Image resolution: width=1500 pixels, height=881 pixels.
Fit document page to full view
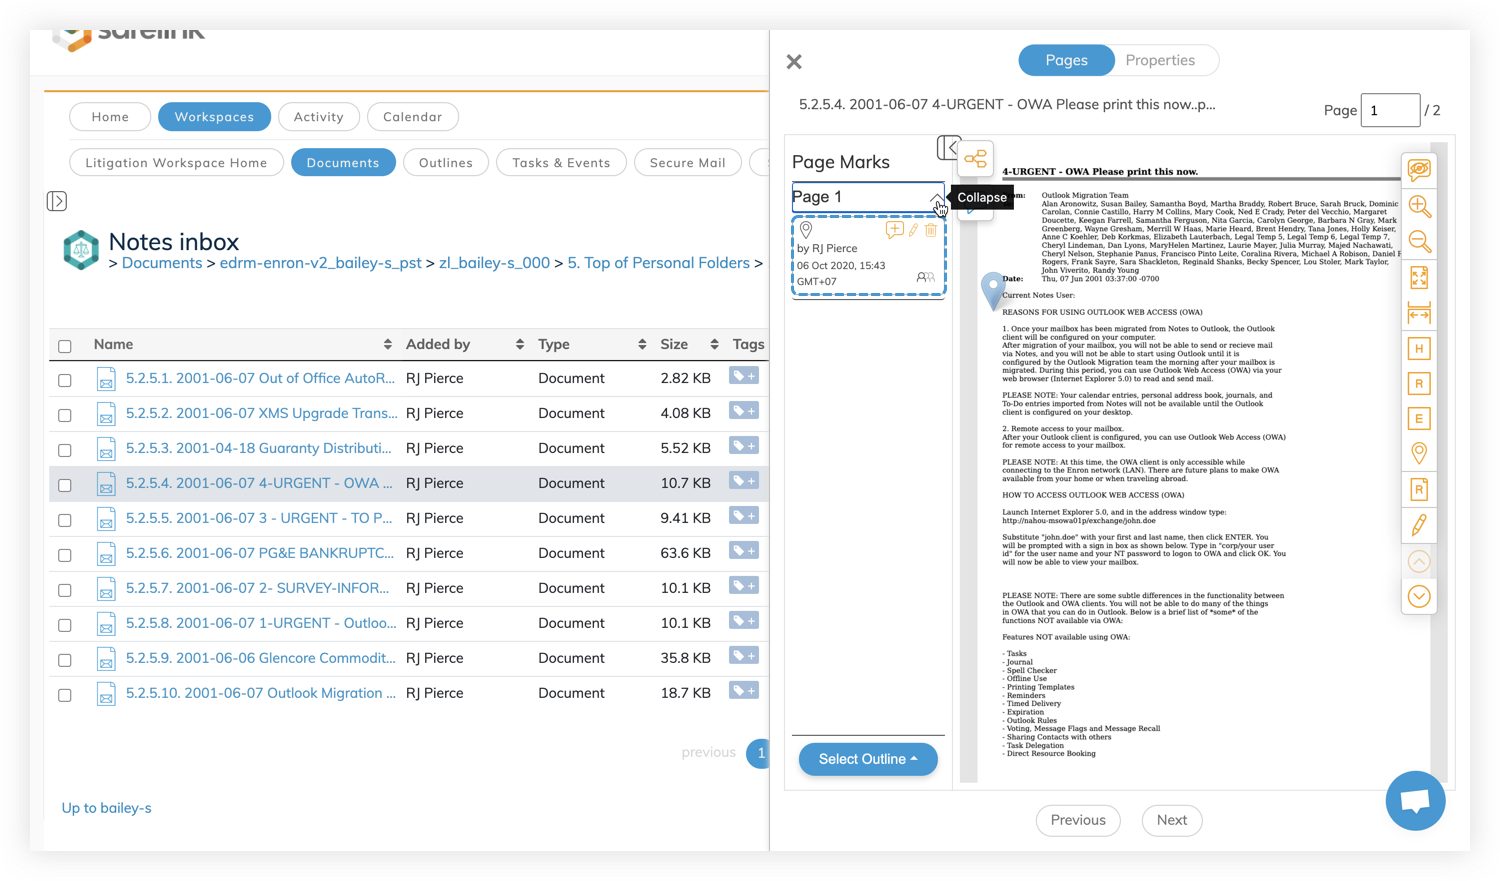(1419, 277)
